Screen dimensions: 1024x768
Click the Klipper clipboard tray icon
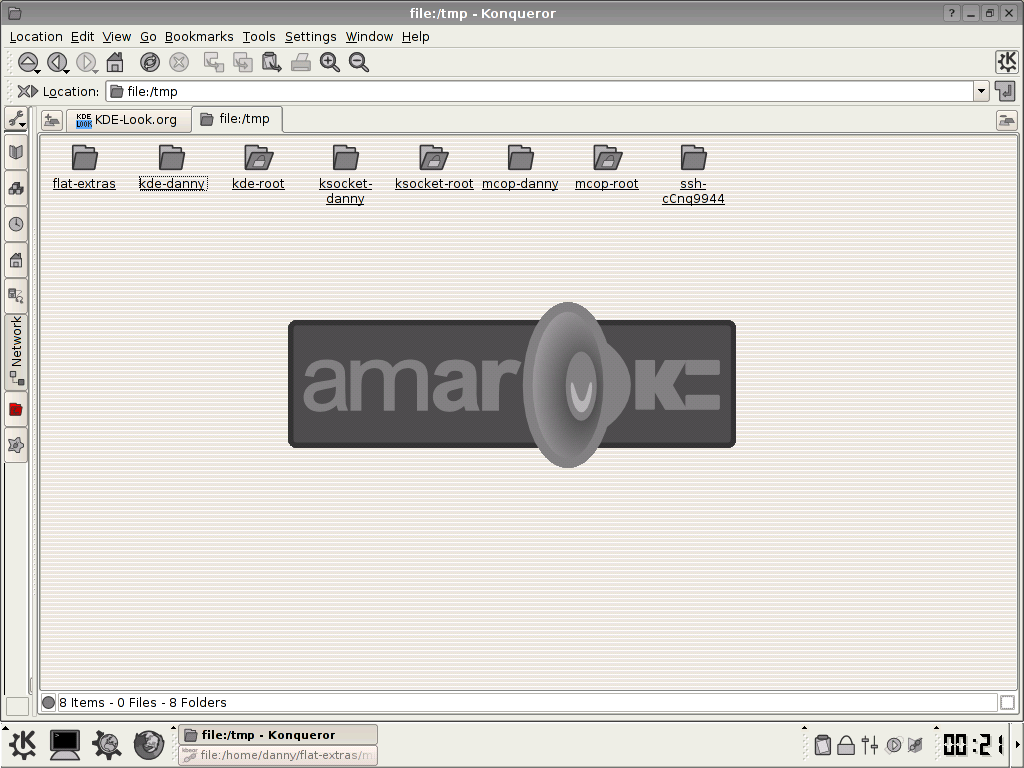click(823, 744)
